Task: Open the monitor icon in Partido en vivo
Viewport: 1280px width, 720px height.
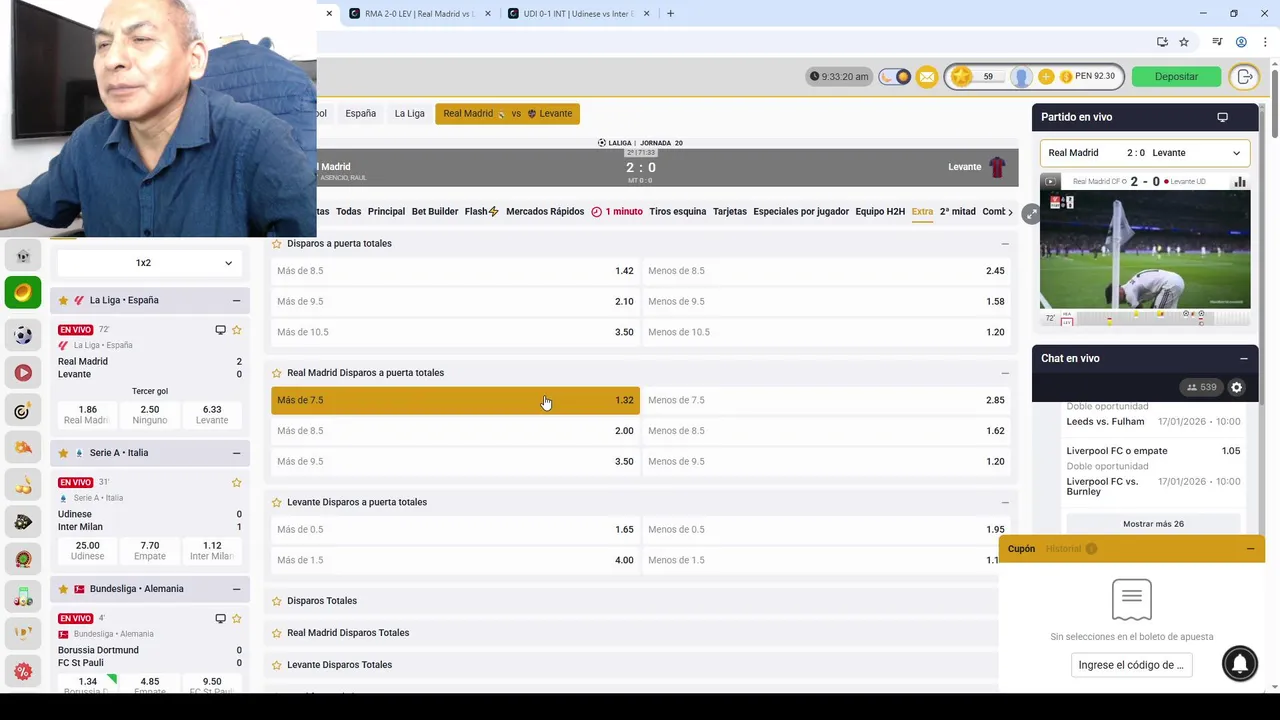Action: (1222, 117)
